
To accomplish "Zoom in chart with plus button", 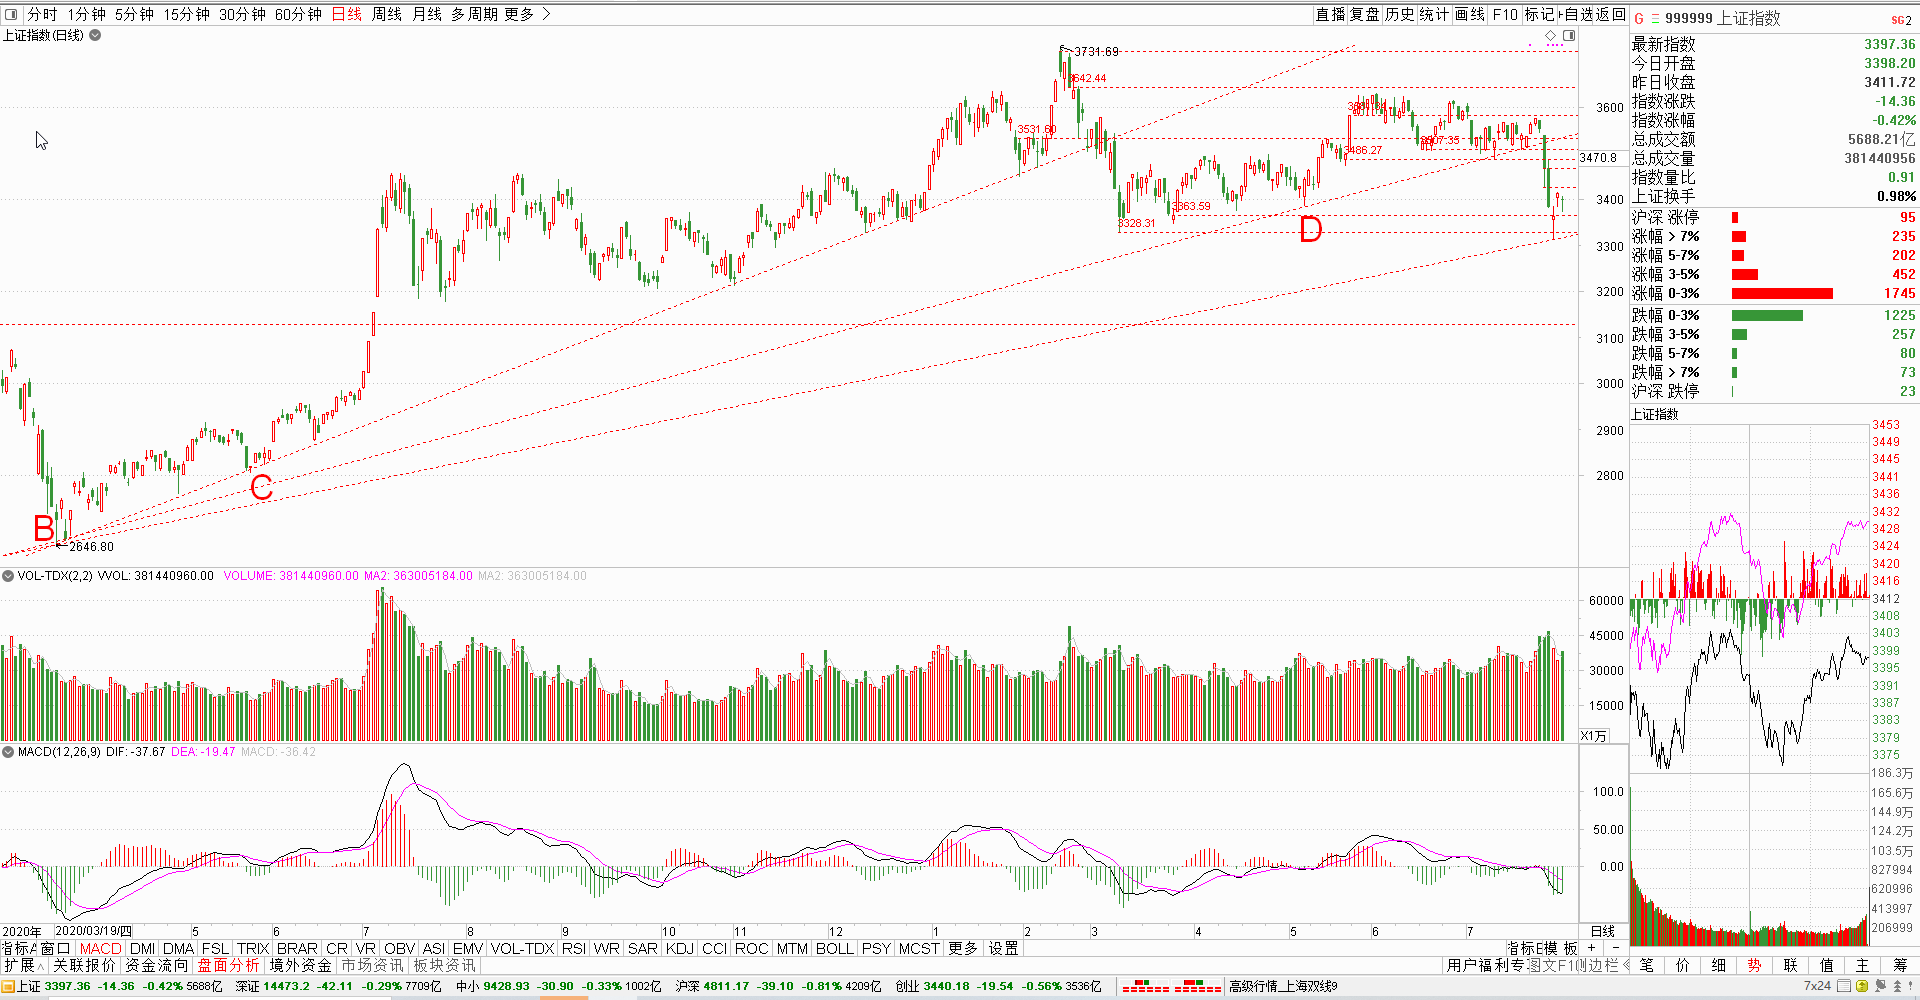I will (1592, 948).
